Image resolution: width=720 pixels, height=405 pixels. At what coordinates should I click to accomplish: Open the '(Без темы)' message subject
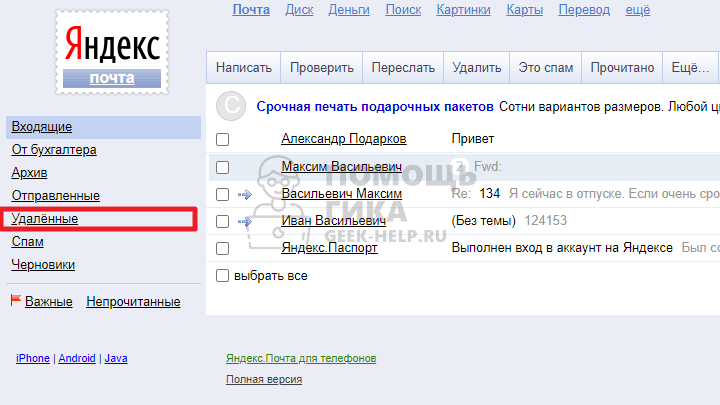click(484, 221)
